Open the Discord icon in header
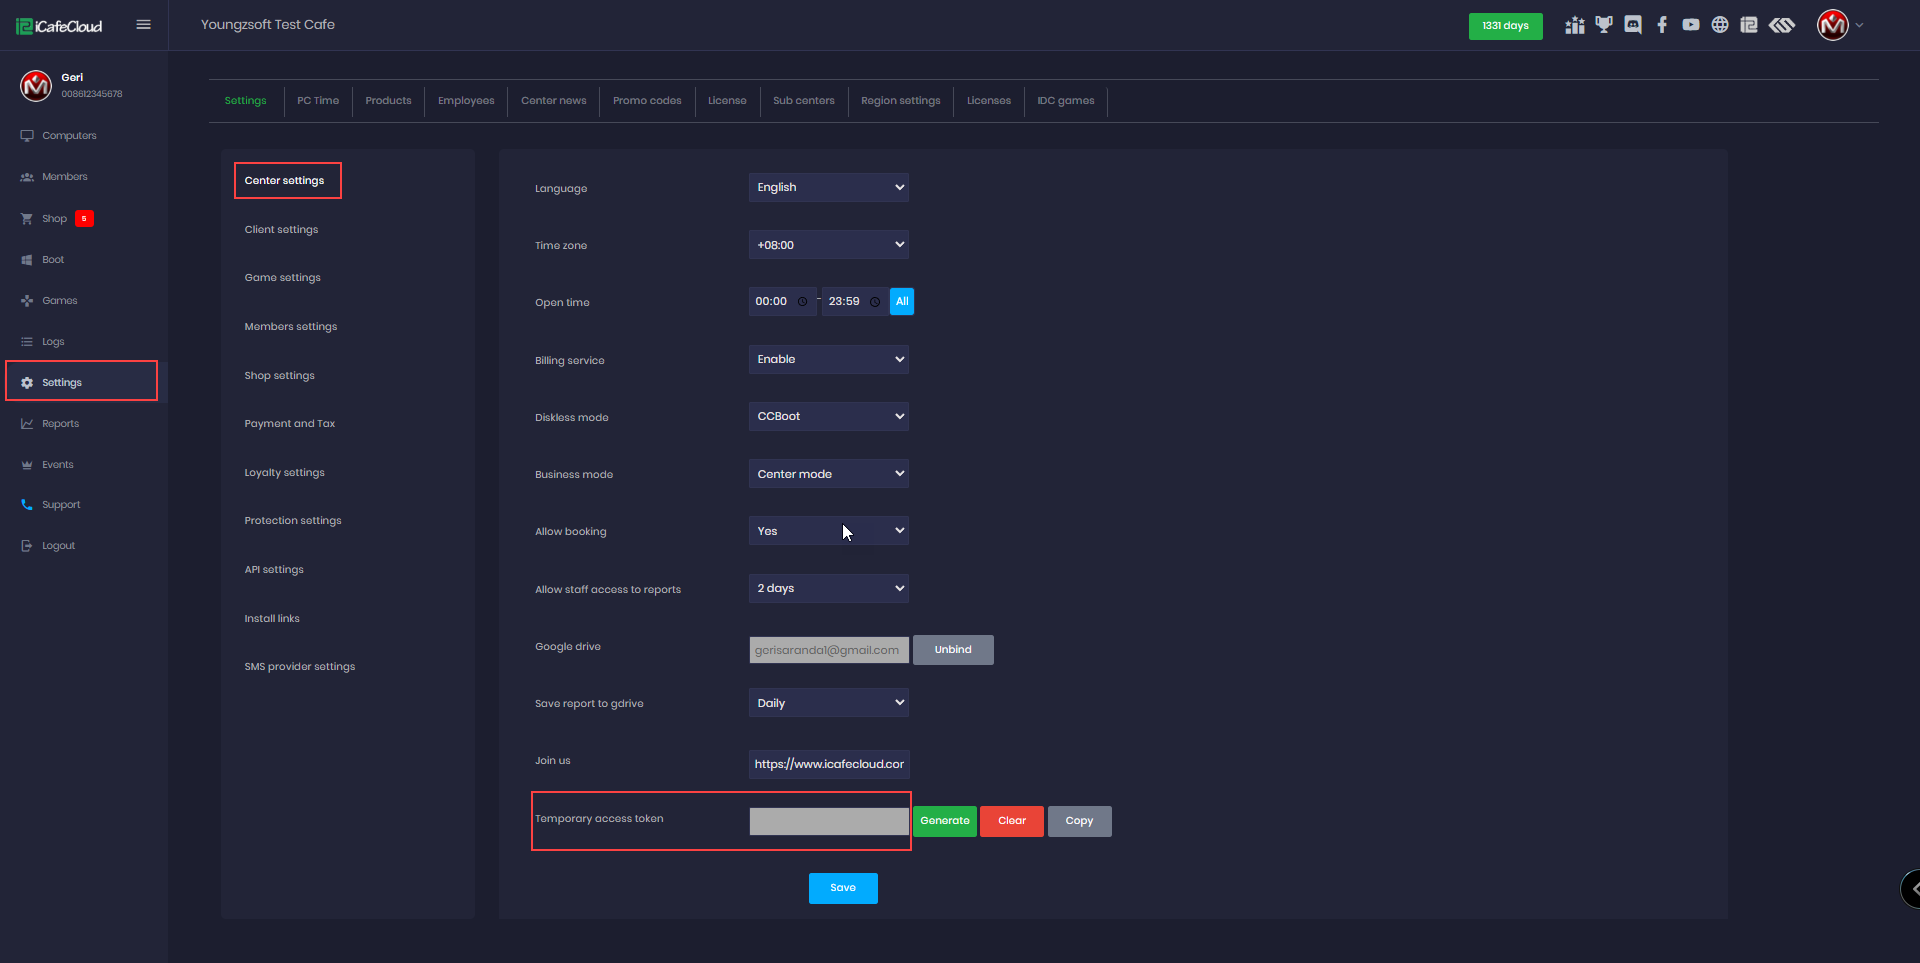 tap(1633, 25)
